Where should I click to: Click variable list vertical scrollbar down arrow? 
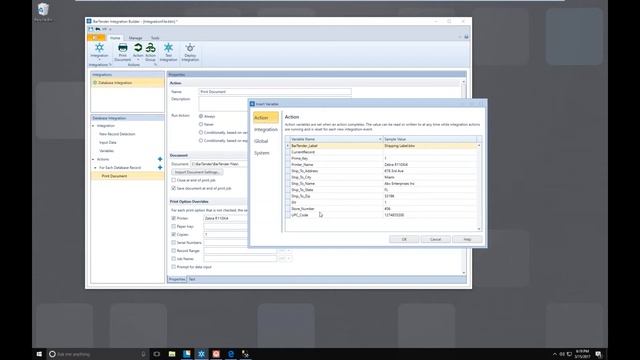[x=479, y=229]
